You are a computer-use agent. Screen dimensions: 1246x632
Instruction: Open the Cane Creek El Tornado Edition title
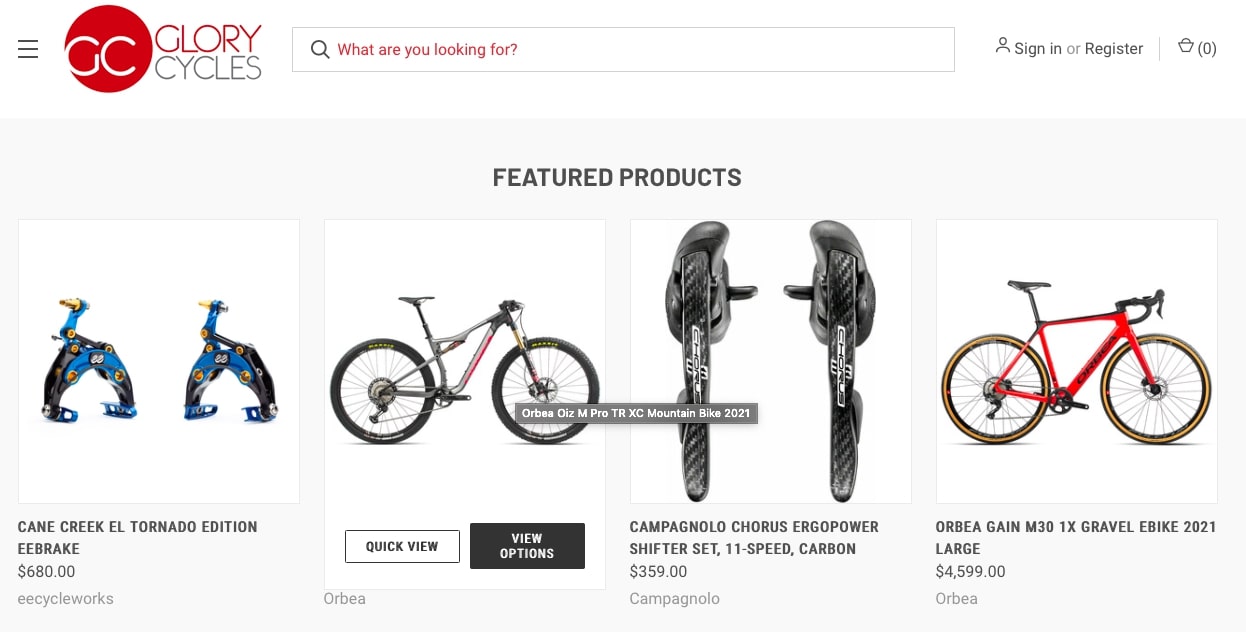click(x=138, y=537)
